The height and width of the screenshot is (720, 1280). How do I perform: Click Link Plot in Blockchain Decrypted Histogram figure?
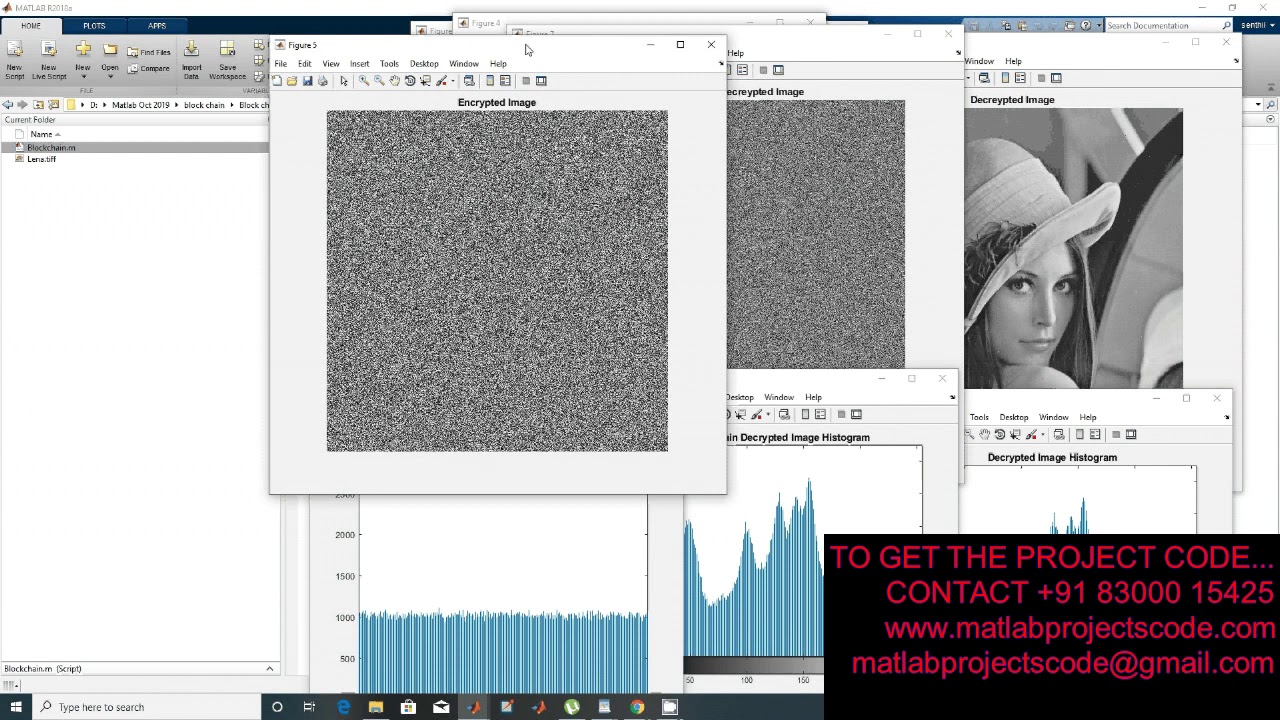click(784, 414)
